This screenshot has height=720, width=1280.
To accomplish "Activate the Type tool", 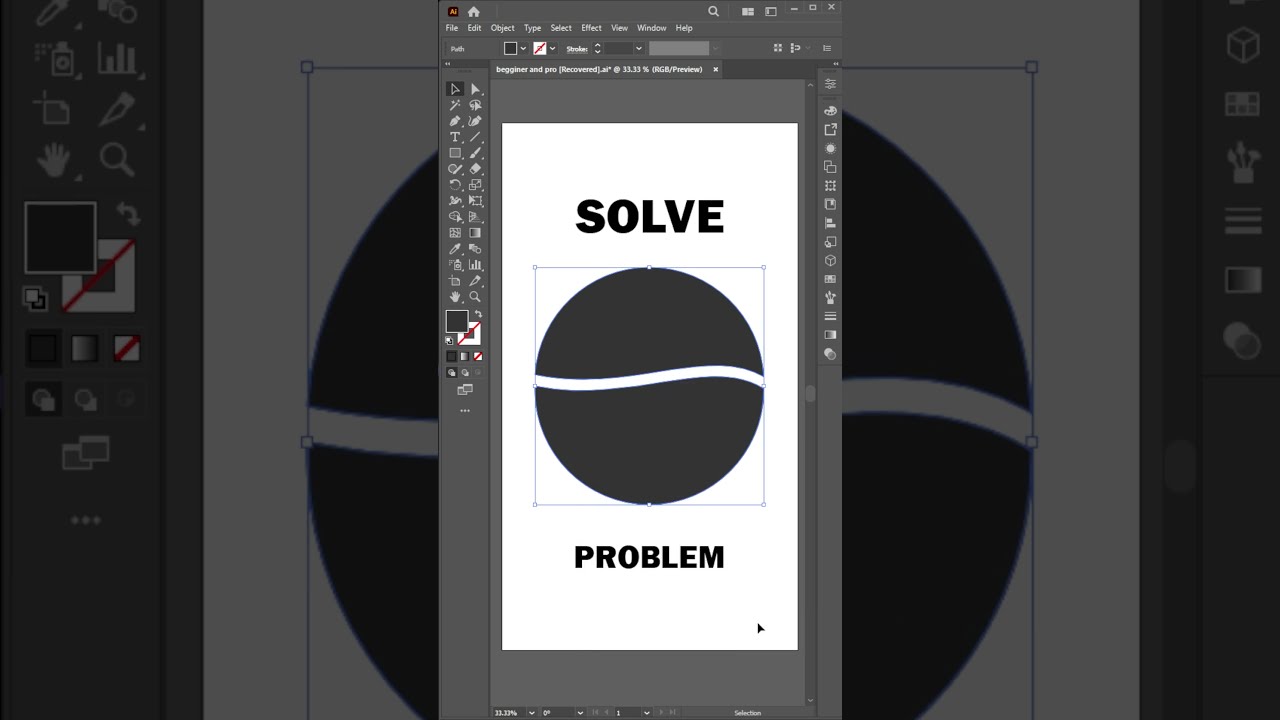I will [x=455, y=137].
